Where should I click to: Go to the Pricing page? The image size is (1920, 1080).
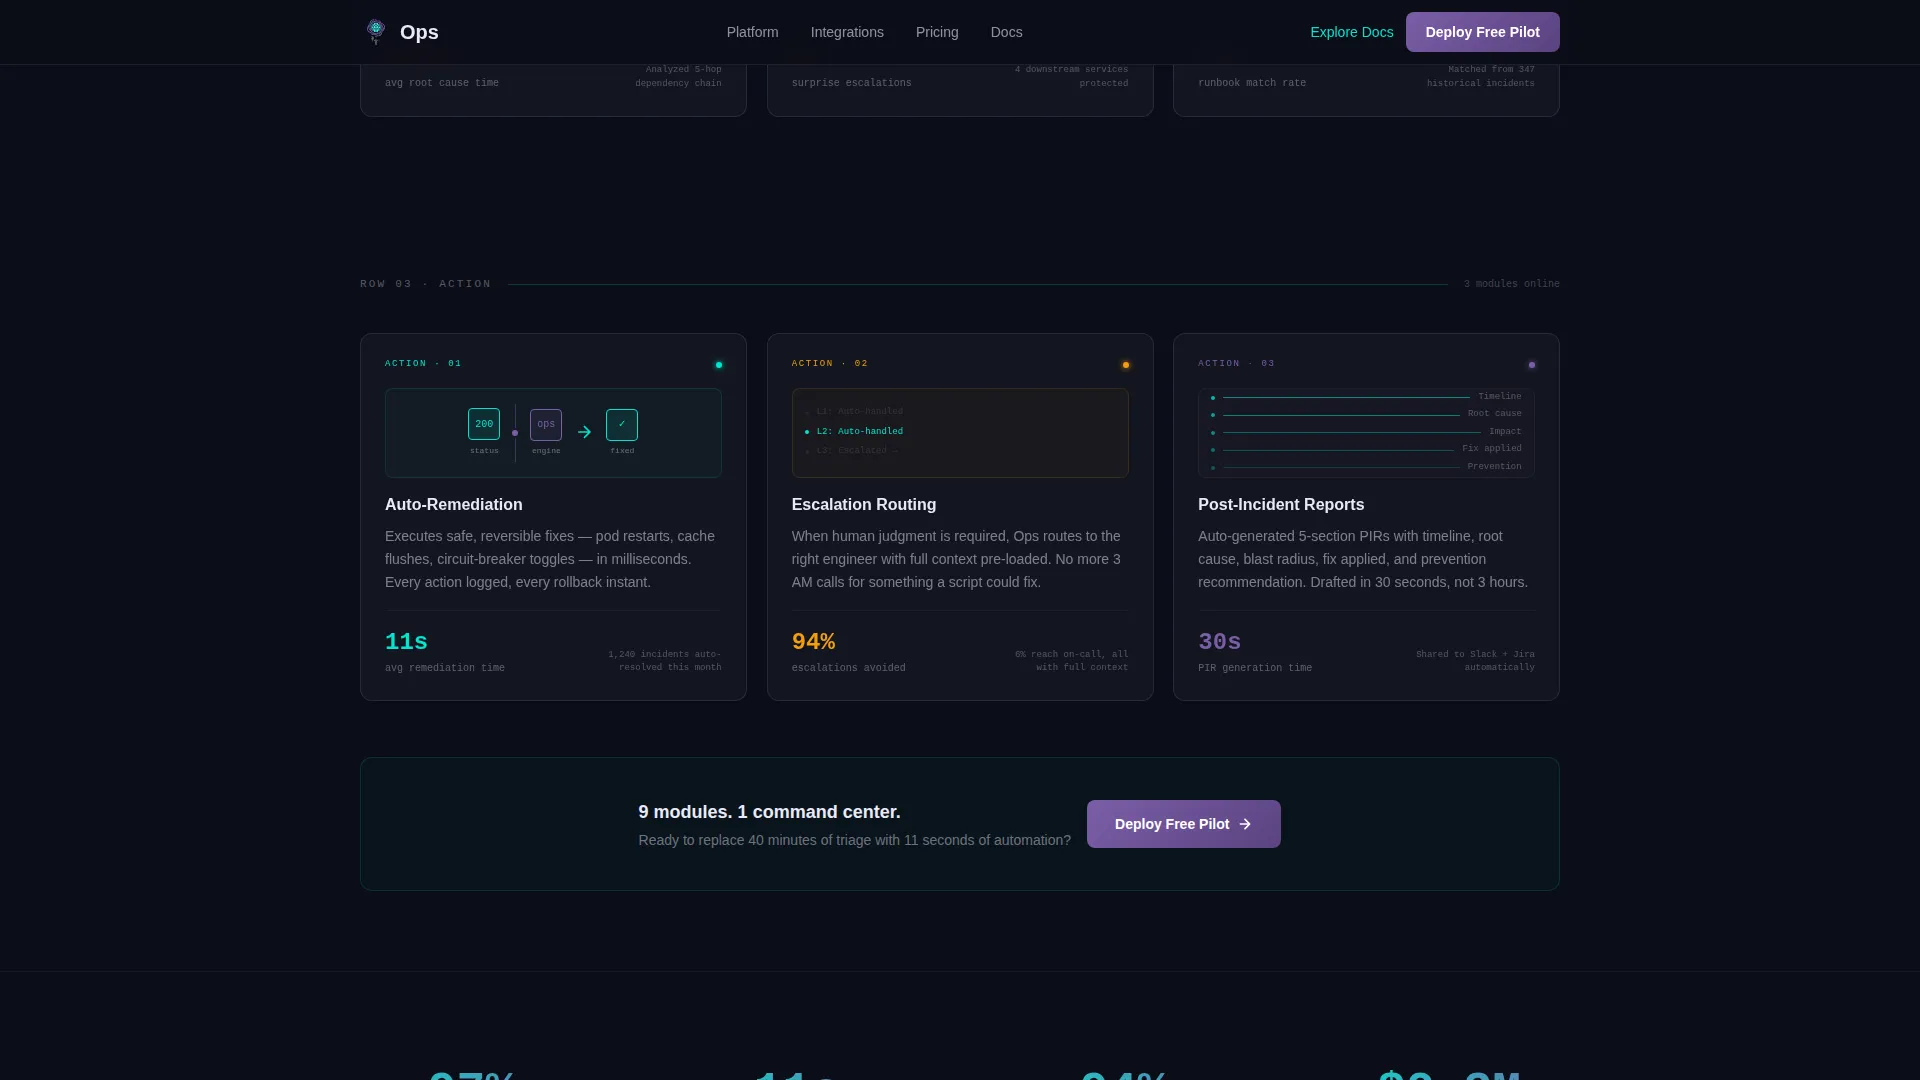point(937,32)
